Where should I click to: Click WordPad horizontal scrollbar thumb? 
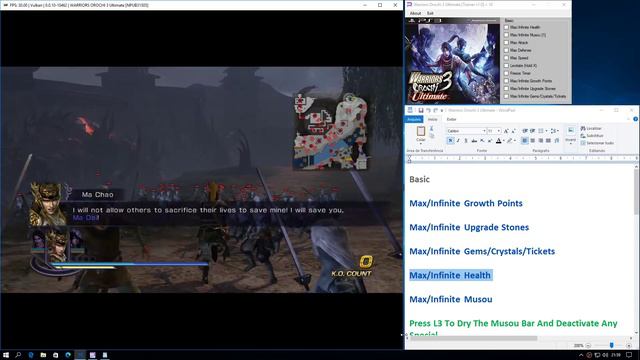tap(473, 338)
